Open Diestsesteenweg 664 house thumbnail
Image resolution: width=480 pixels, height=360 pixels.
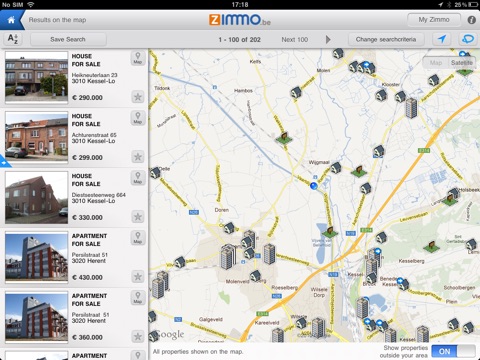37,197
